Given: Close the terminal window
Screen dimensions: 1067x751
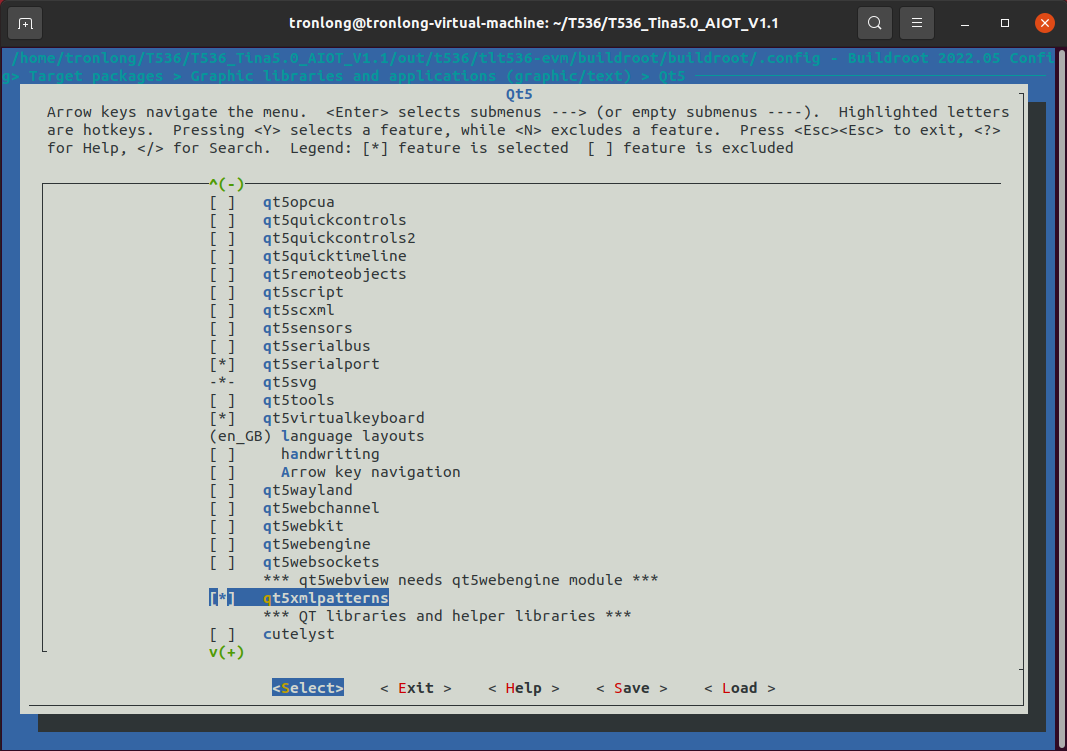Looking at the screenshot, I should (1045, 24).
